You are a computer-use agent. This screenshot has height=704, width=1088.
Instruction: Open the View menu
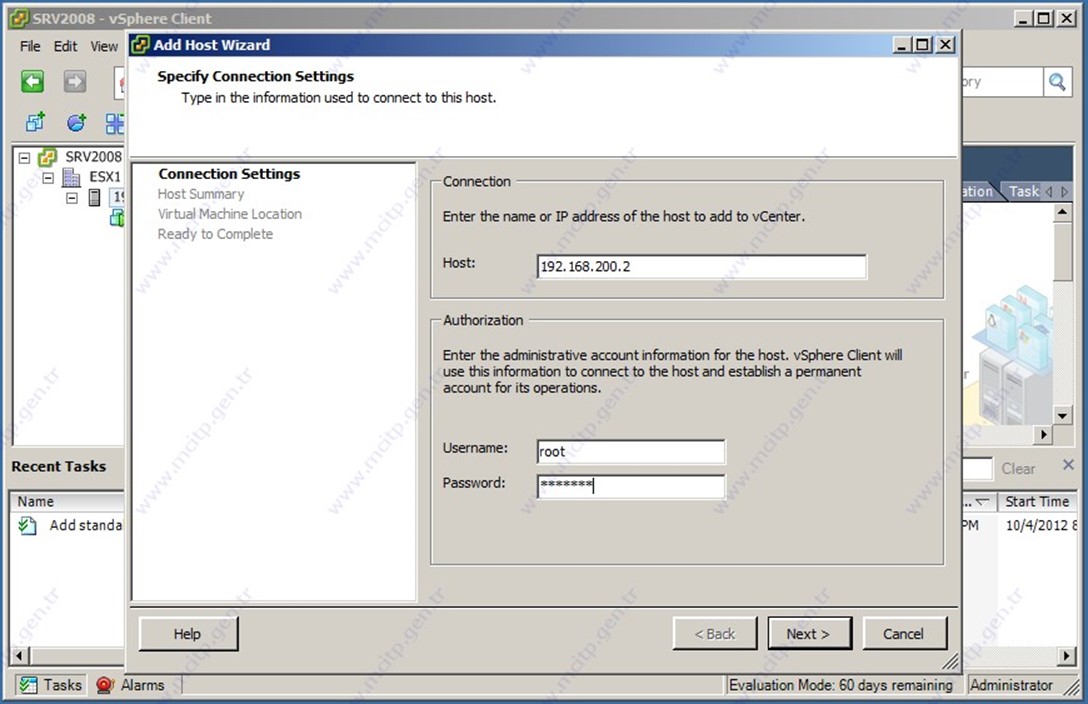[104, 46]
